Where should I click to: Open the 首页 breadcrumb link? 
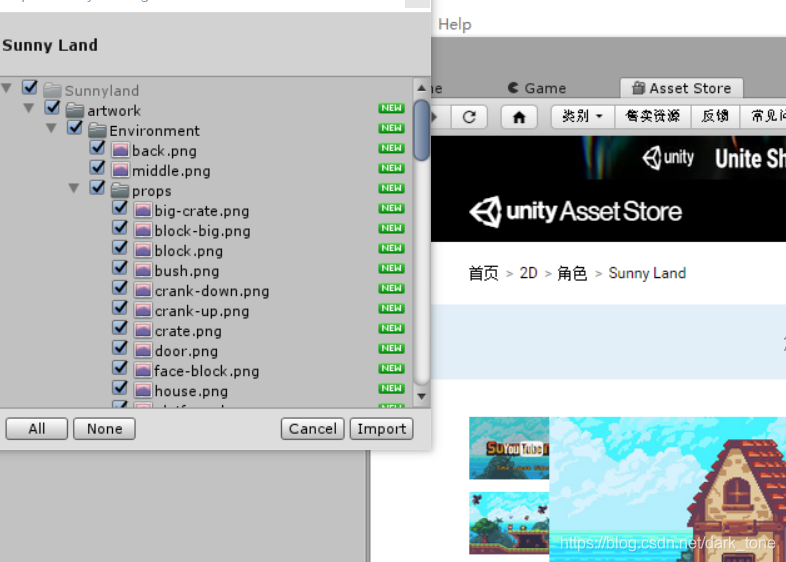tap(484, 273)
